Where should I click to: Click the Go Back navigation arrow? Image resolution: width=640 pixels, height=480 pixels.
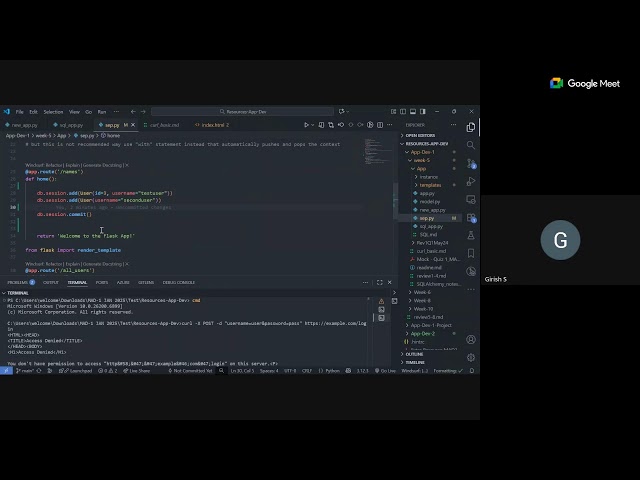133,112
